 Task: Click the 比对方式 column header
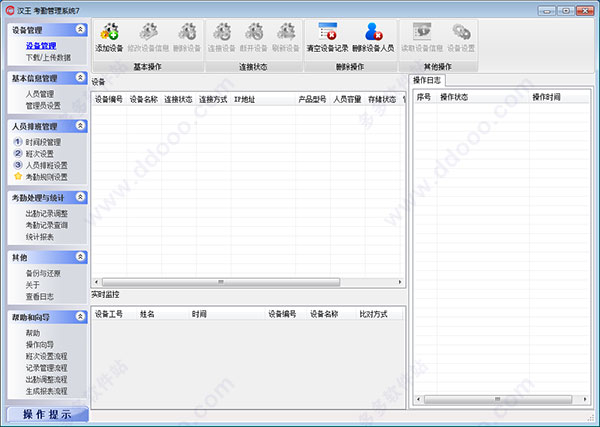379,314
